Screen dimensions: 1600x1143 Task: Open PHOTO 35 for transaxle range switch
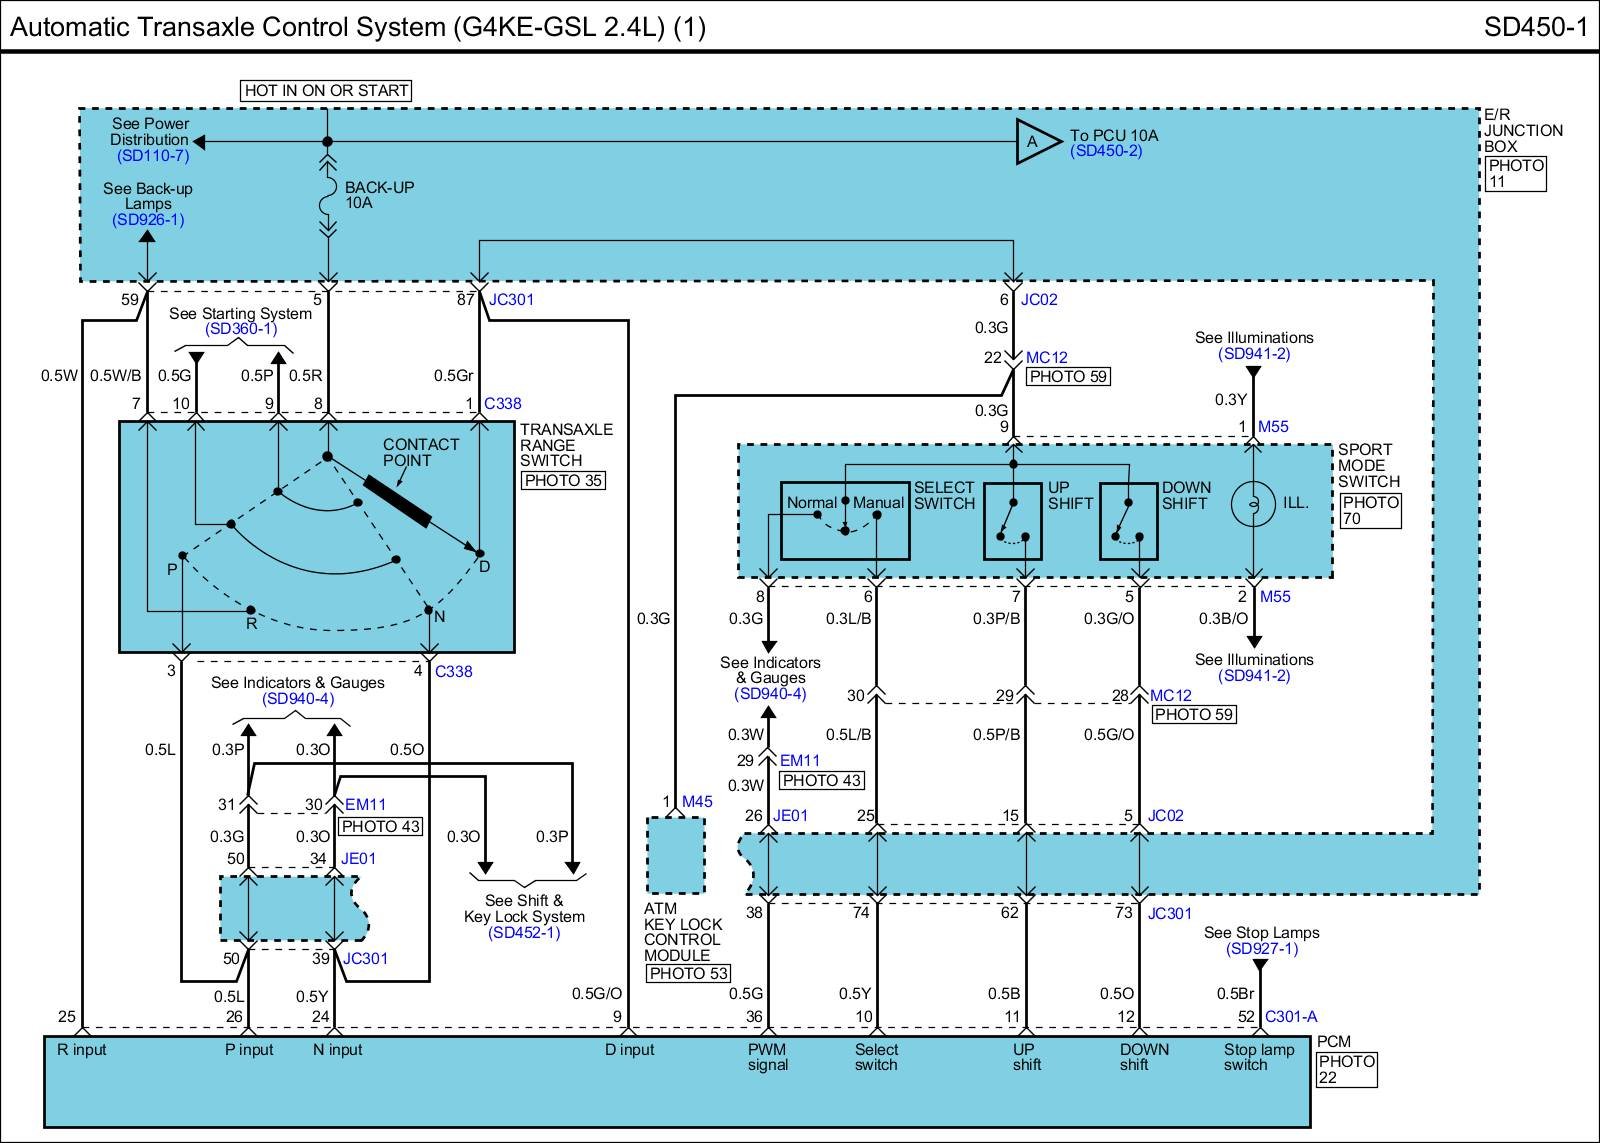click(x=563, y=481)
